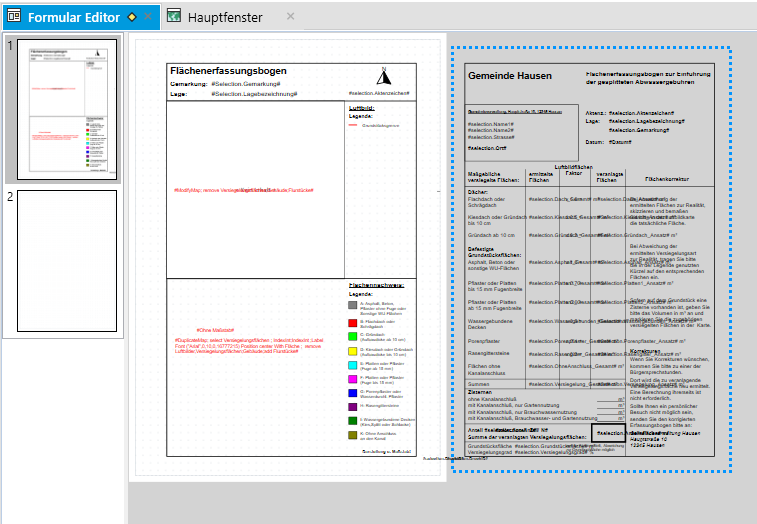Click the bright green legend swatch C Gründach
This screenshot has width=757, height=524.
click(352, 336)
